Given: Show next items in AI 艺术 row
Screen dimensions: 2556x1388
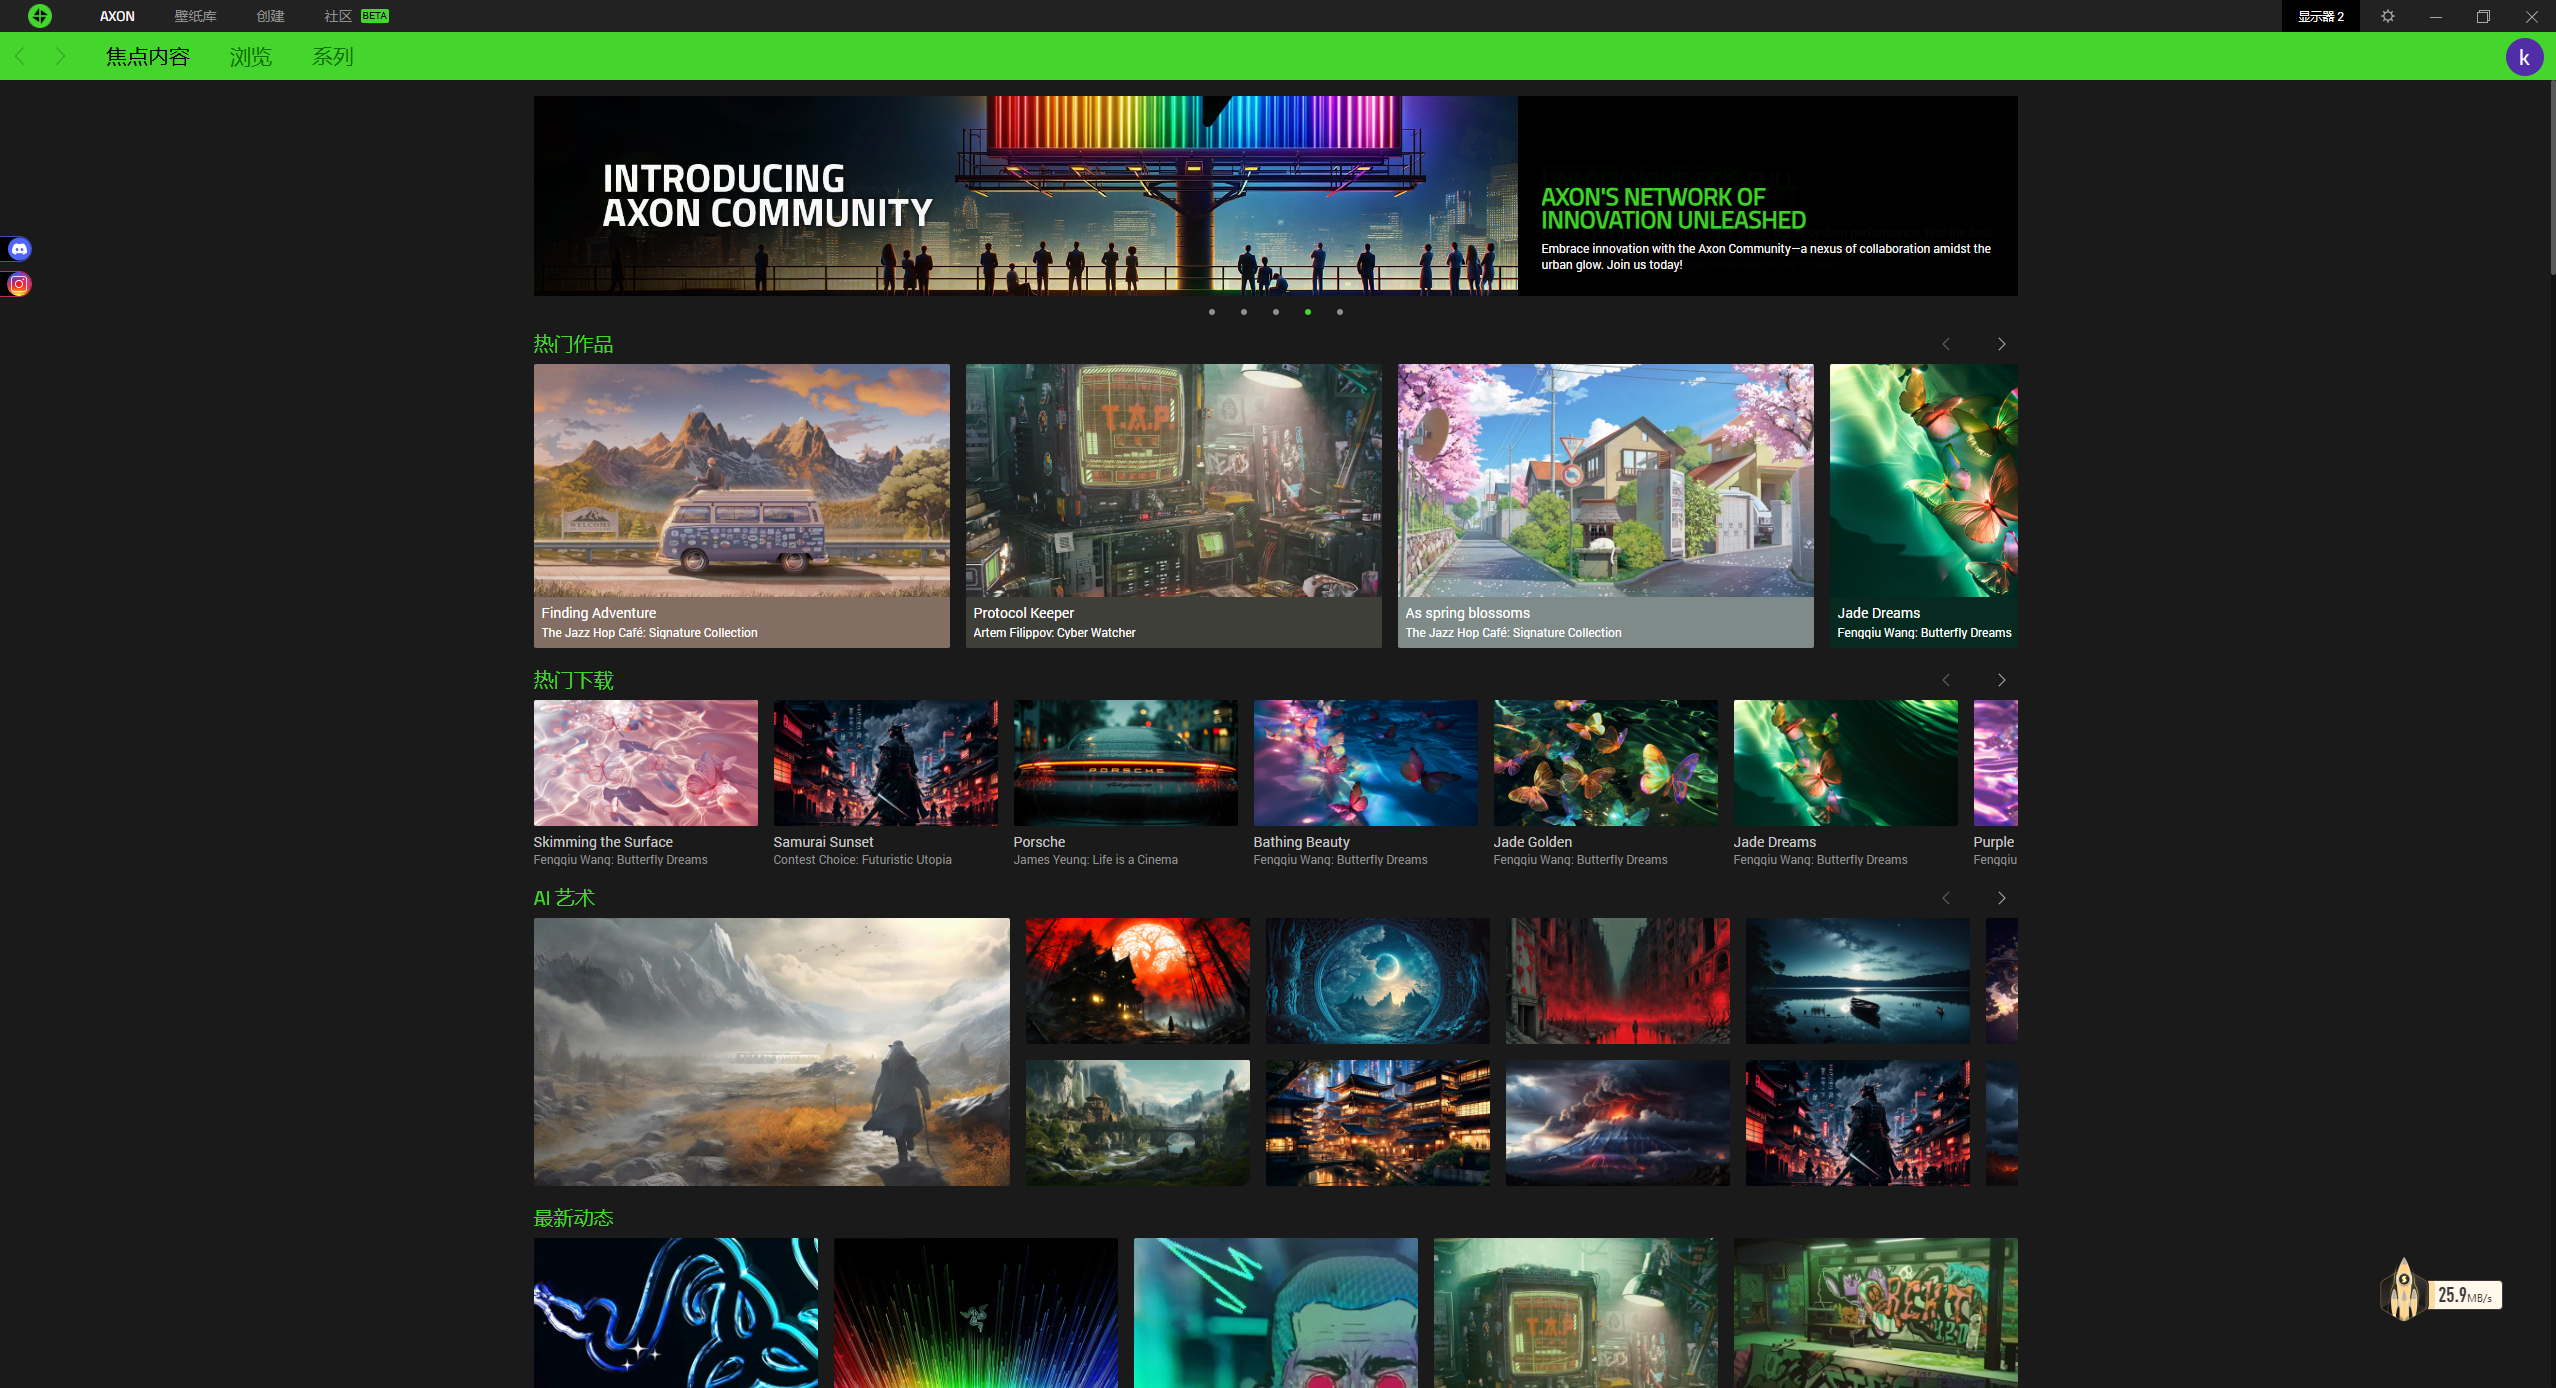Looking at the screenshot, I should 2002,898.
